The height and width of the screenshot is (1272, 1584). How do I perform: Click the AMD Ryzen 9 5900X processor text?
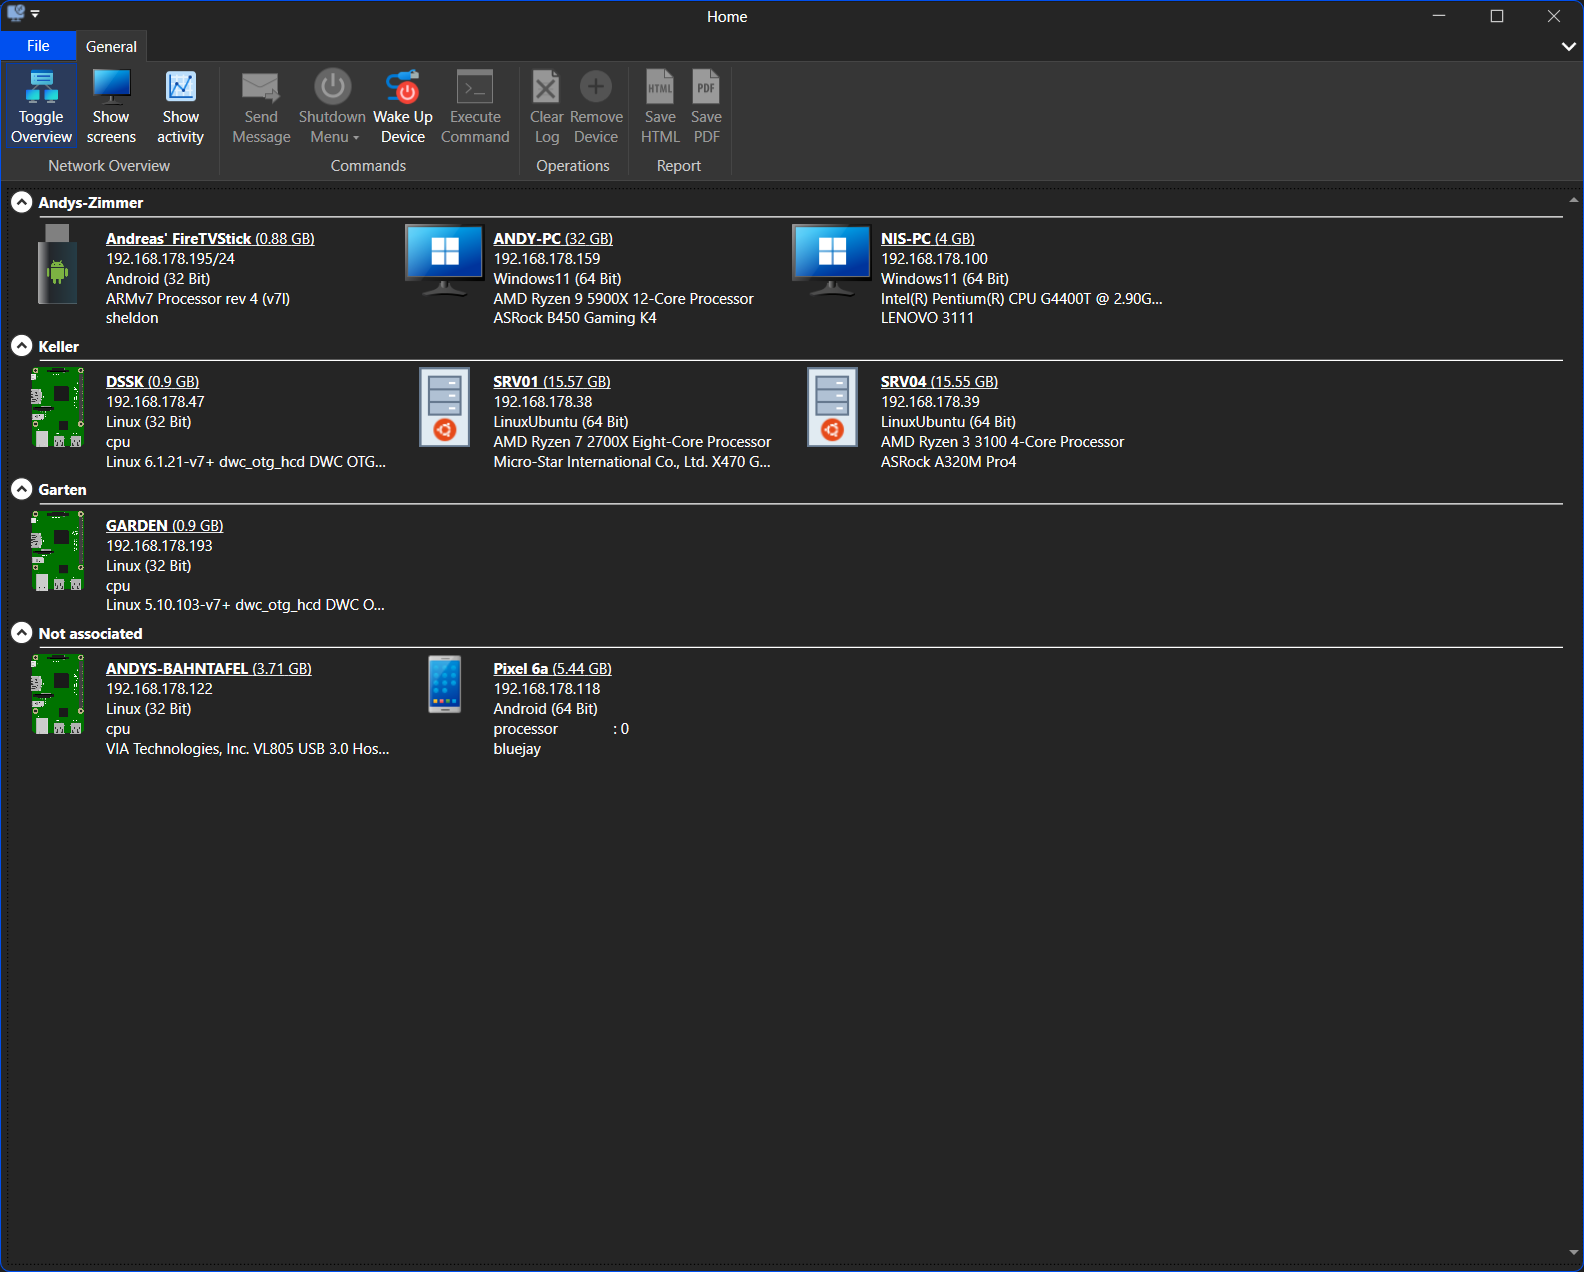(623, 299)
